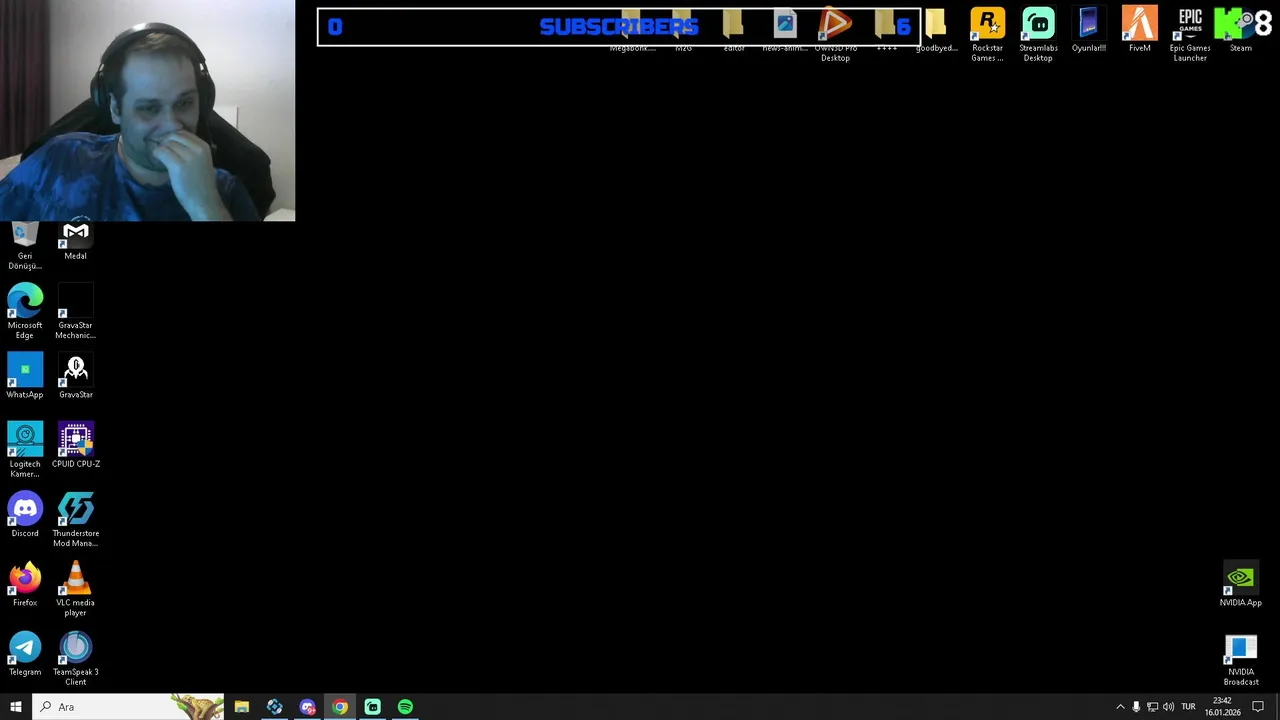Launch CPUID CPU-Z shortcut
Screen dimensions: 1280x720
pyautogui.click(x=75, y=445)
